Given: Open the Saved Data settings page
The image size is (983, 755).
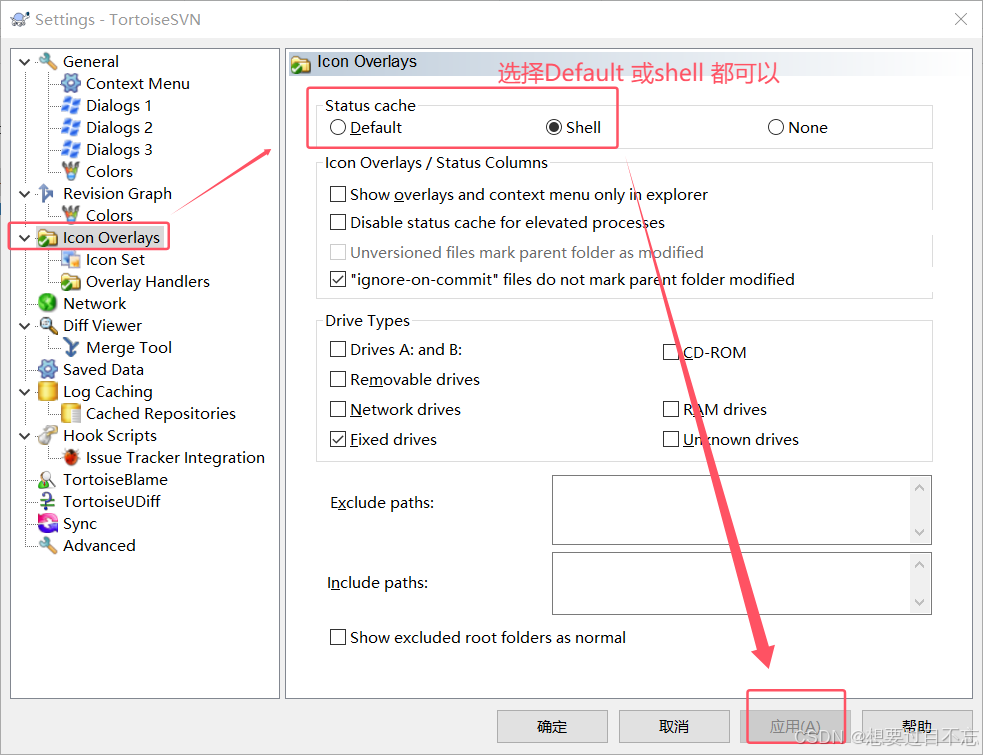Looking at the screenshot, I should [x=103, y=369].
